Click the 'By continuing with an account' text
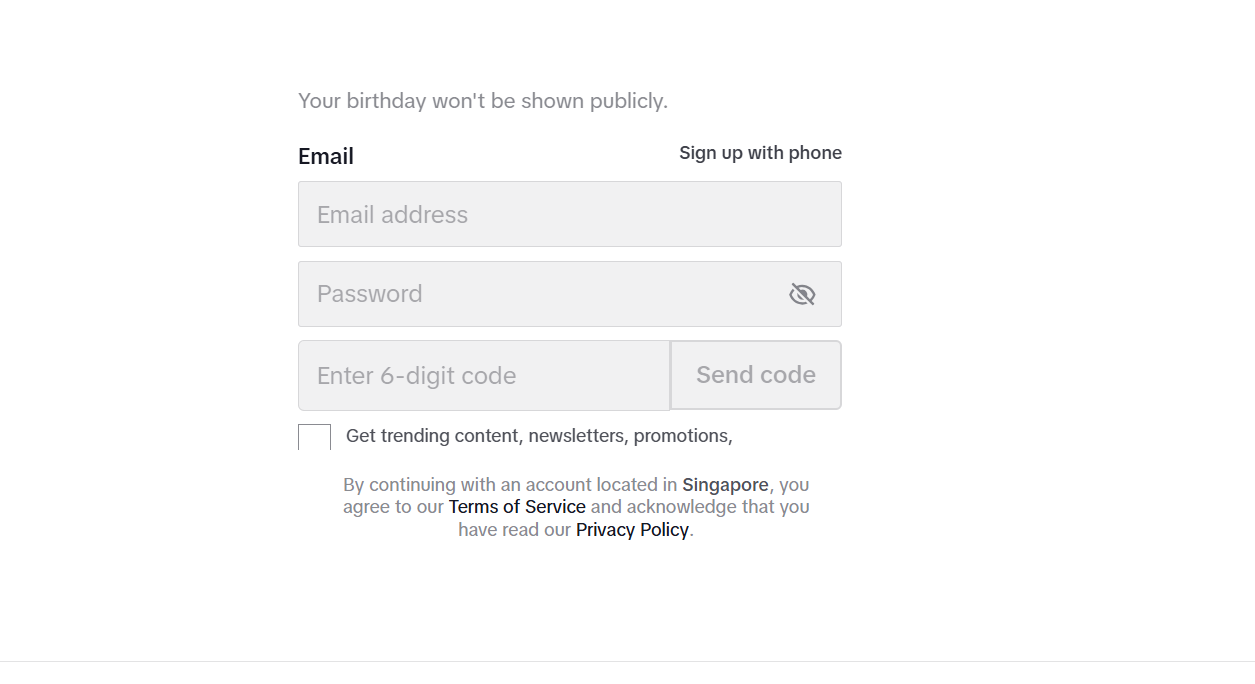 point(510,485)
